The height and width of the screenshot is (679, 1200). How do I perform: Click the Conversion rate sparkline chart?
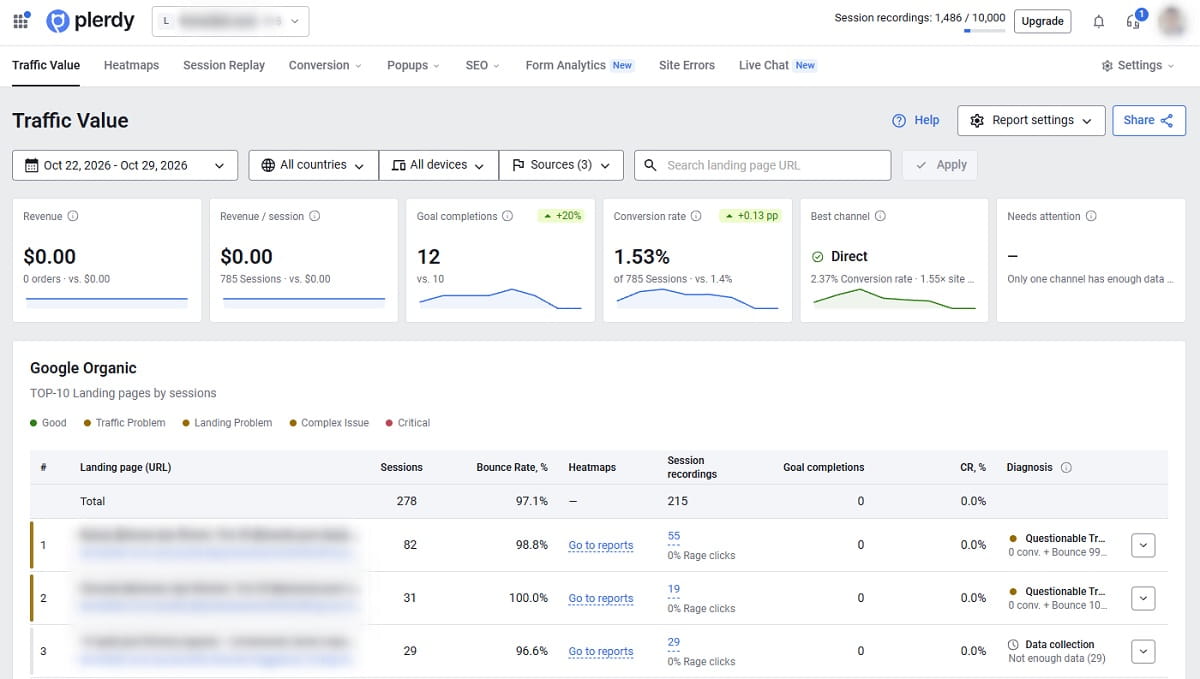click(696, 299)
